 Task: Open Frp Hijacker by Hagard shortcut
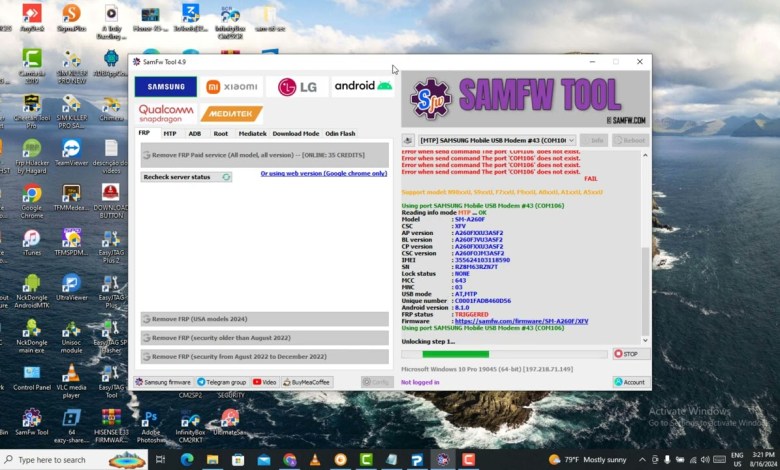[32, 156]
